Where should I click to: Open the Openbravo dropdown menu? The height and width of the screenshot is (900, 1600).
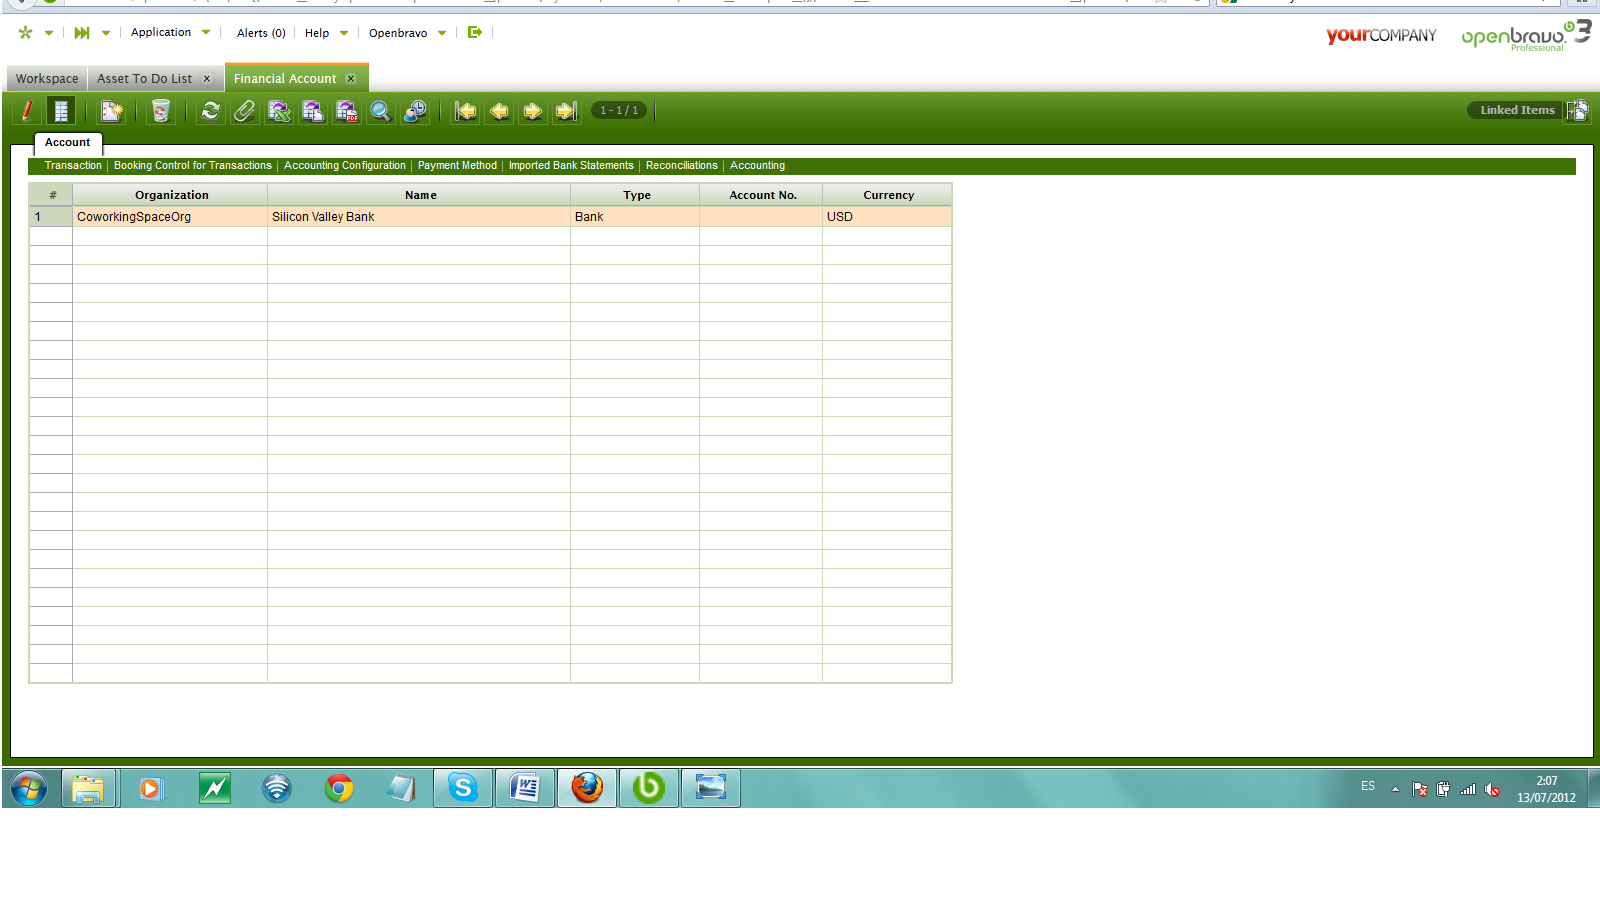pos(408,33)
